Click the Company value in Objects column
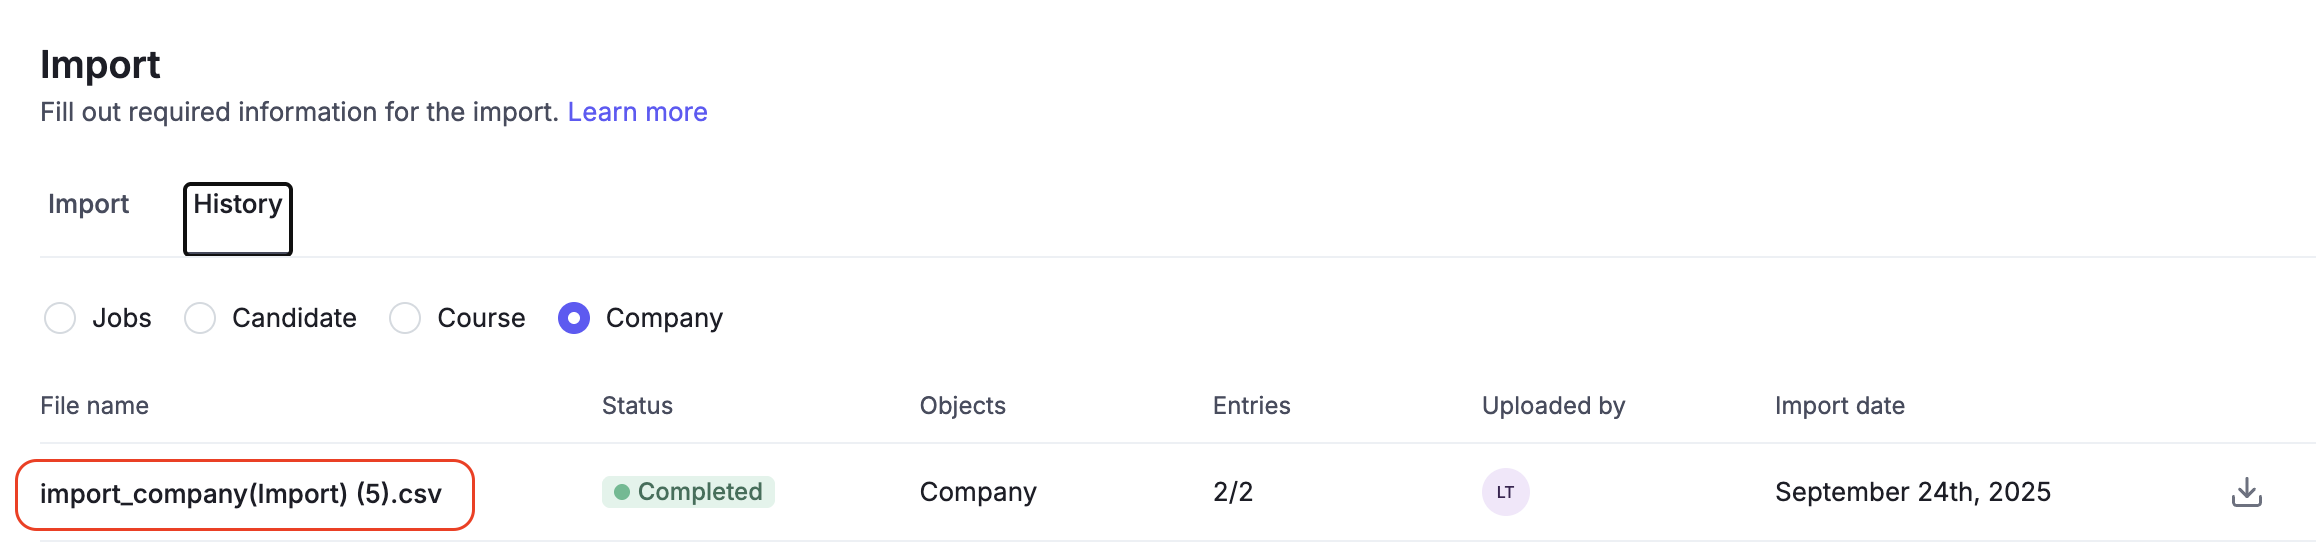 pos(977,492)
